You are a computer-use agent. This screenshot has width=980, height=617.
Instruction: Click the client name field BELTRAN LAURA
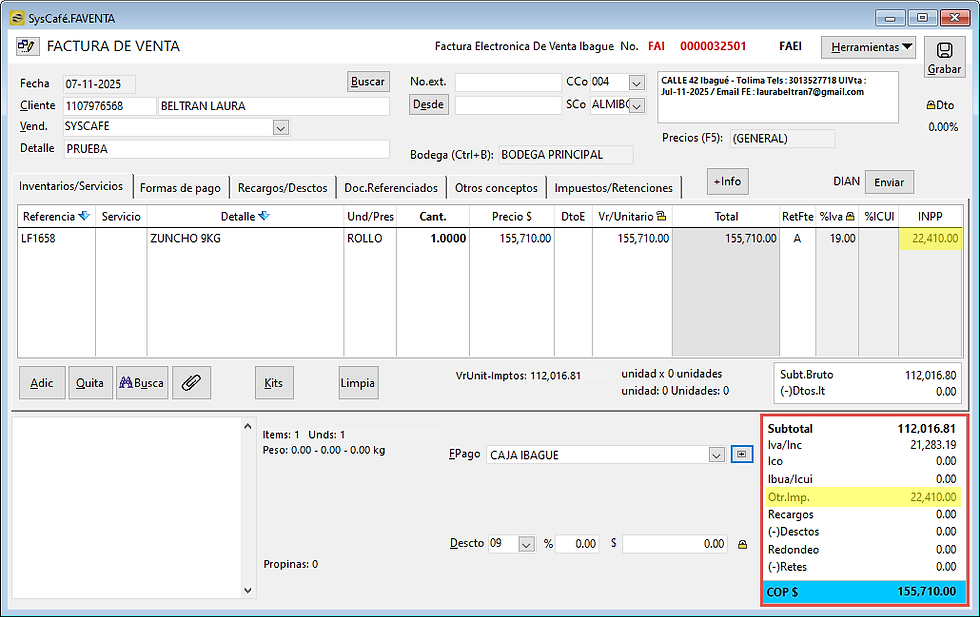coord(273,106)
